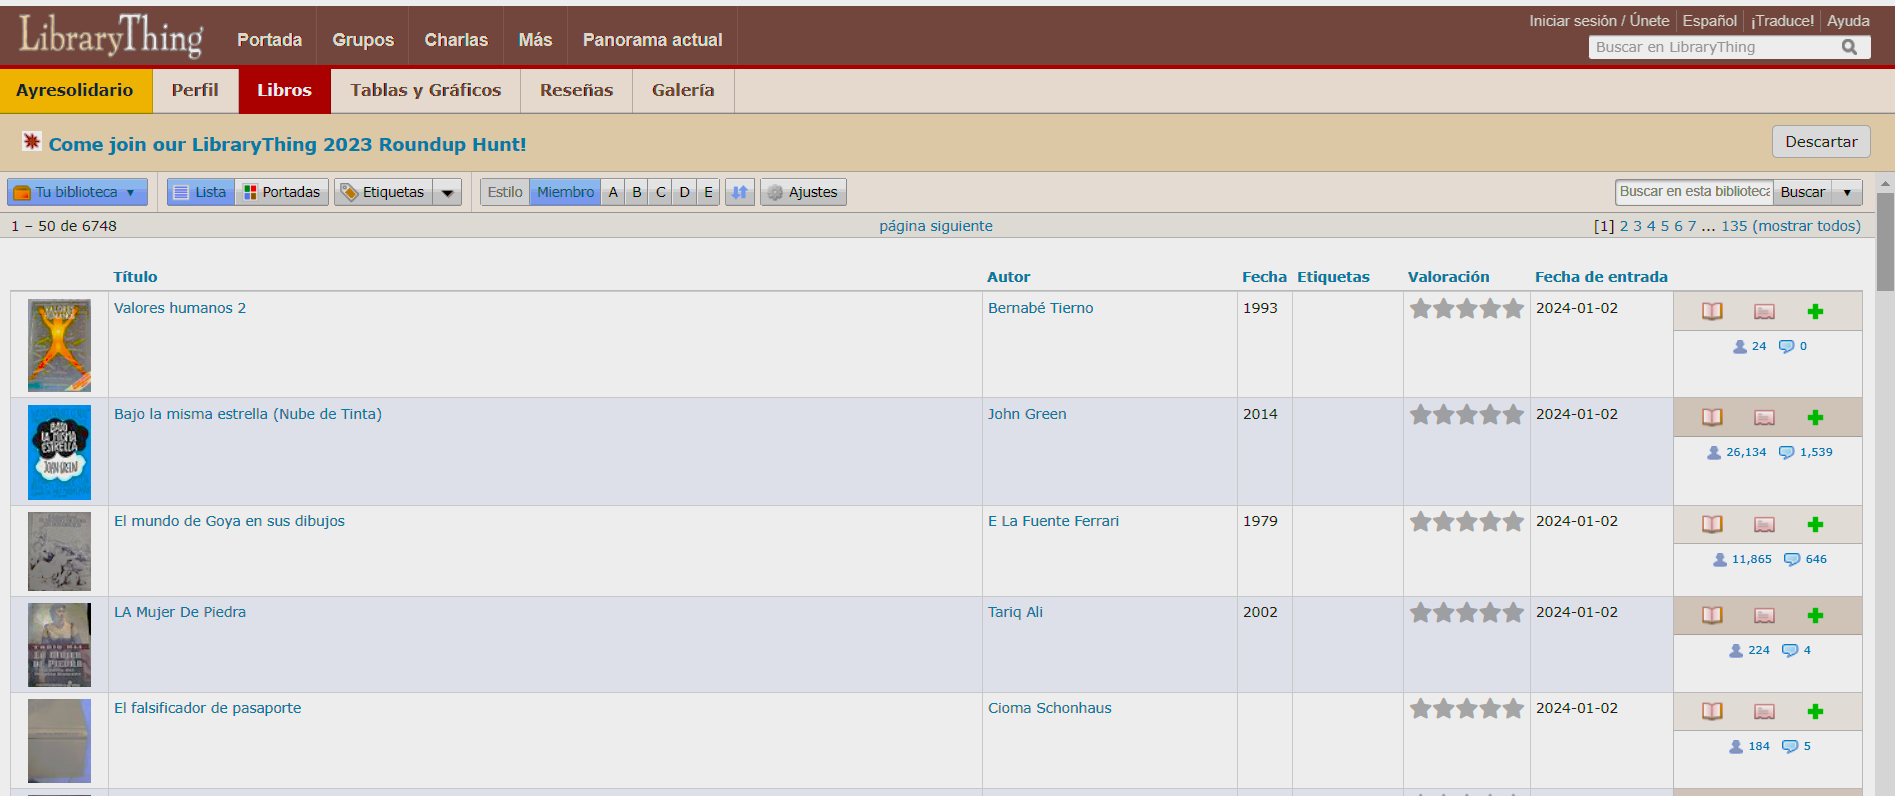The height and width of the screenshot is (796, 1895).
Task: Click the pink card icon for El falsificador de pasaporte
Action: pyautogui.click(x=1764, y=712)
